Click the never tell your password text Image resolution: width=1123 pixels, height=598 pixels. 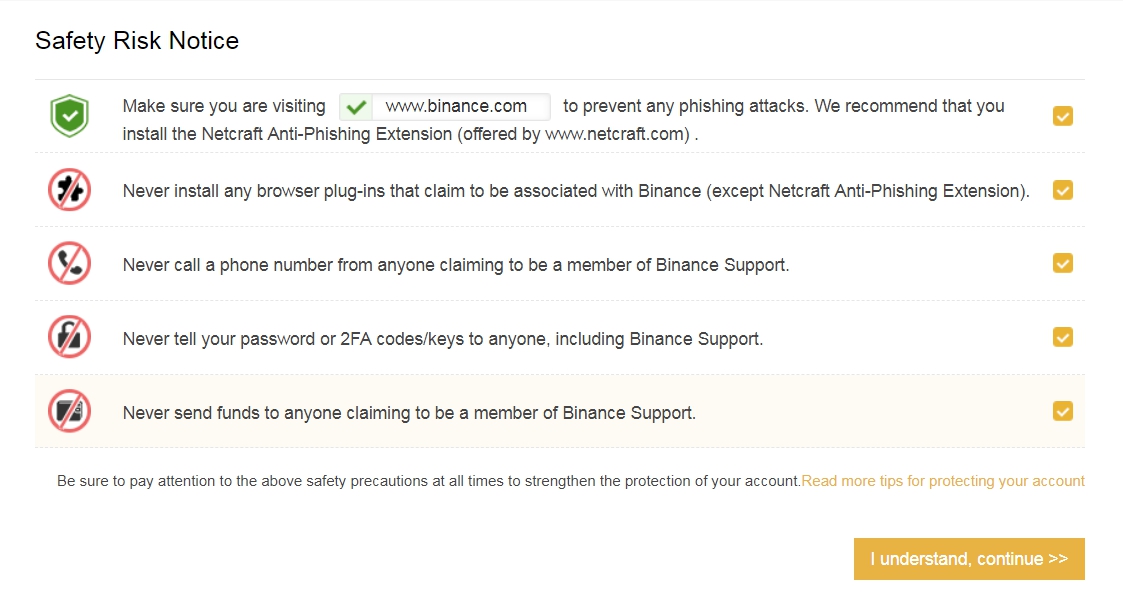[442, 339]
